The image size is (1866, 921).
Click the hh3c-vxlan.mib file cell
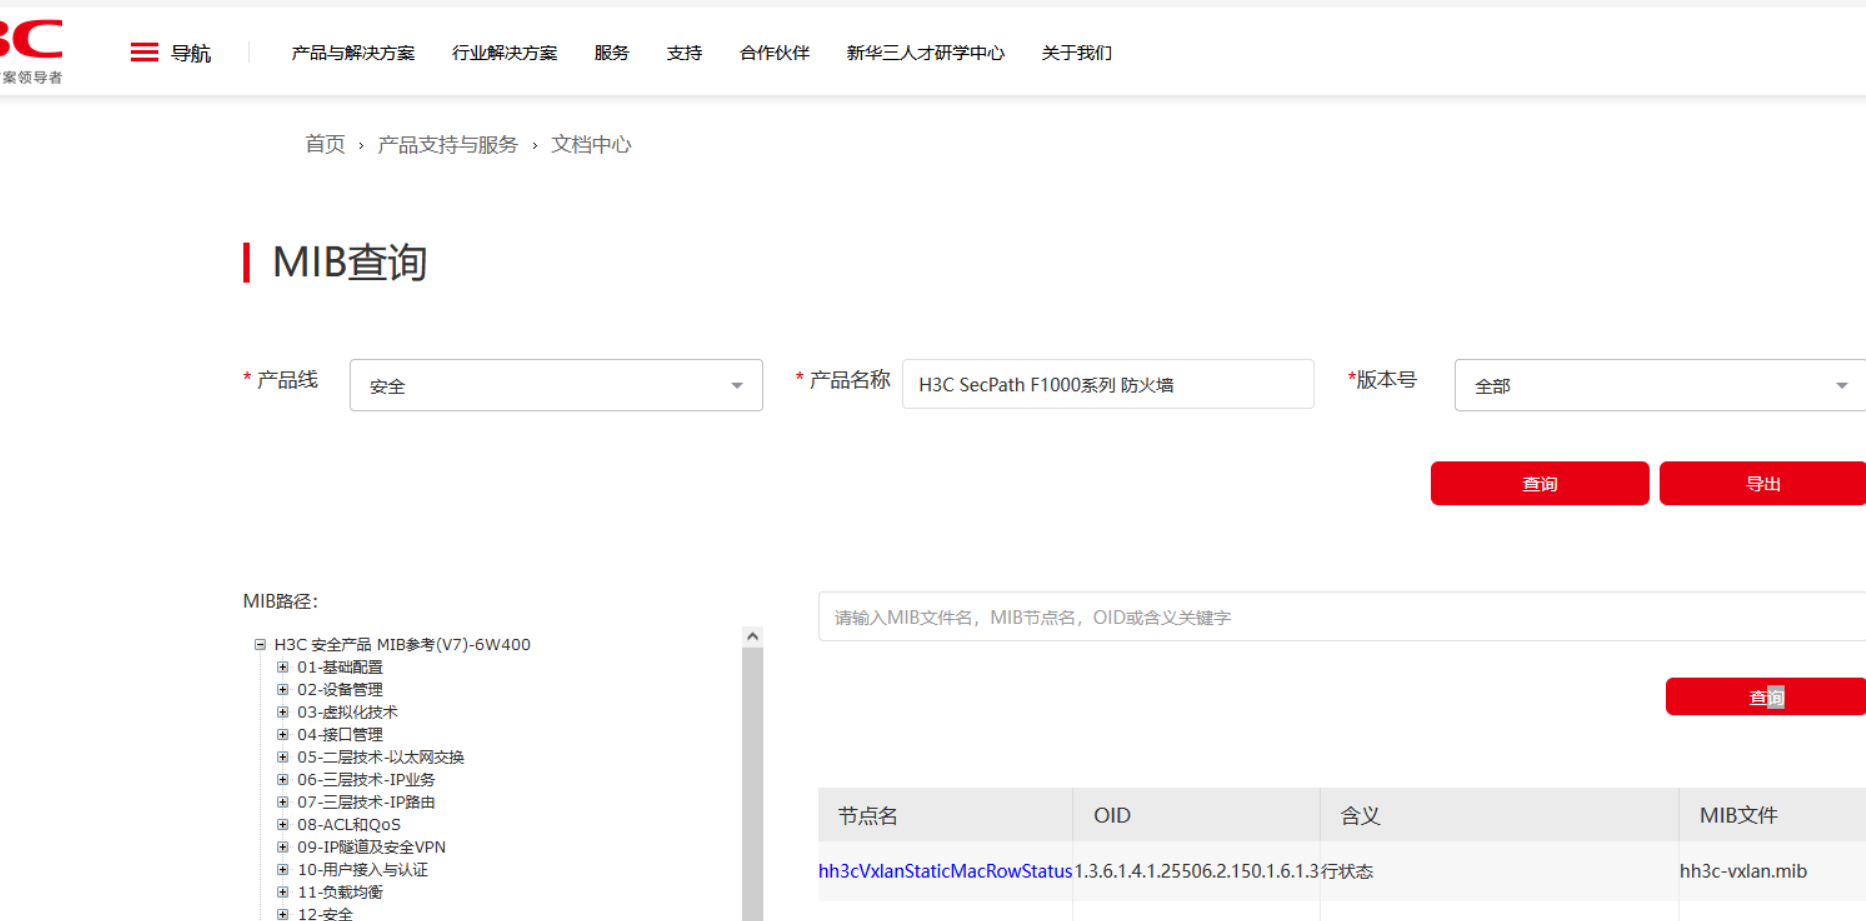point(1743,871)
